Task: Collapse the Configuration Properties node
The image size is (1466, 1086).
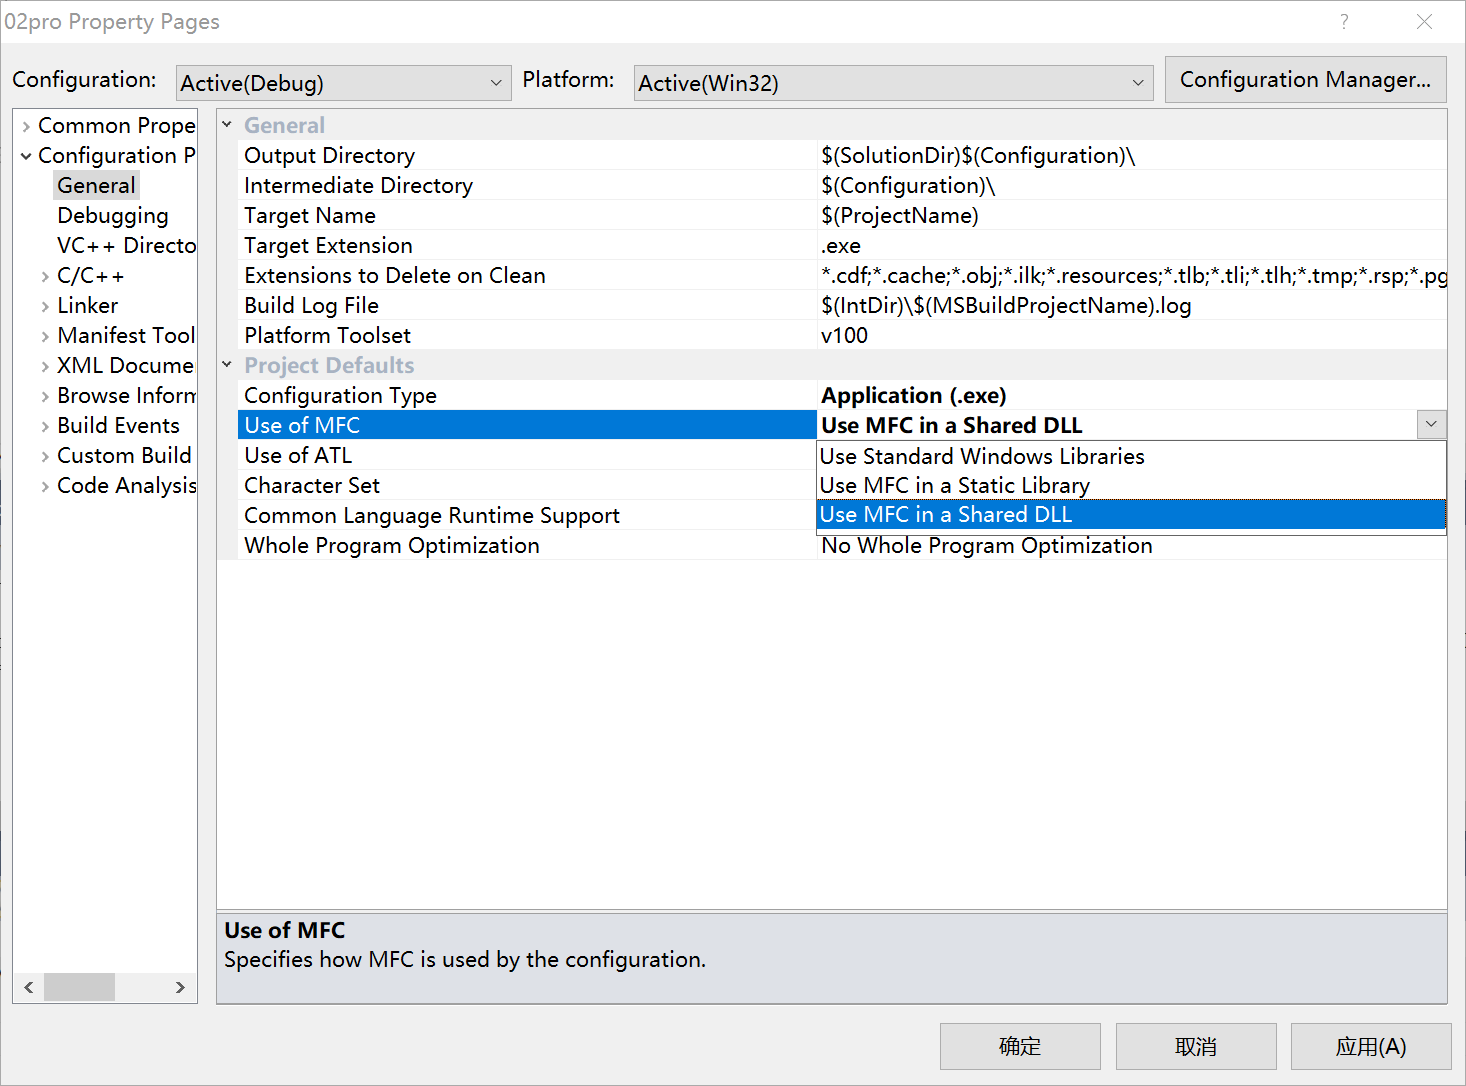Action: (x=26, y=155)
